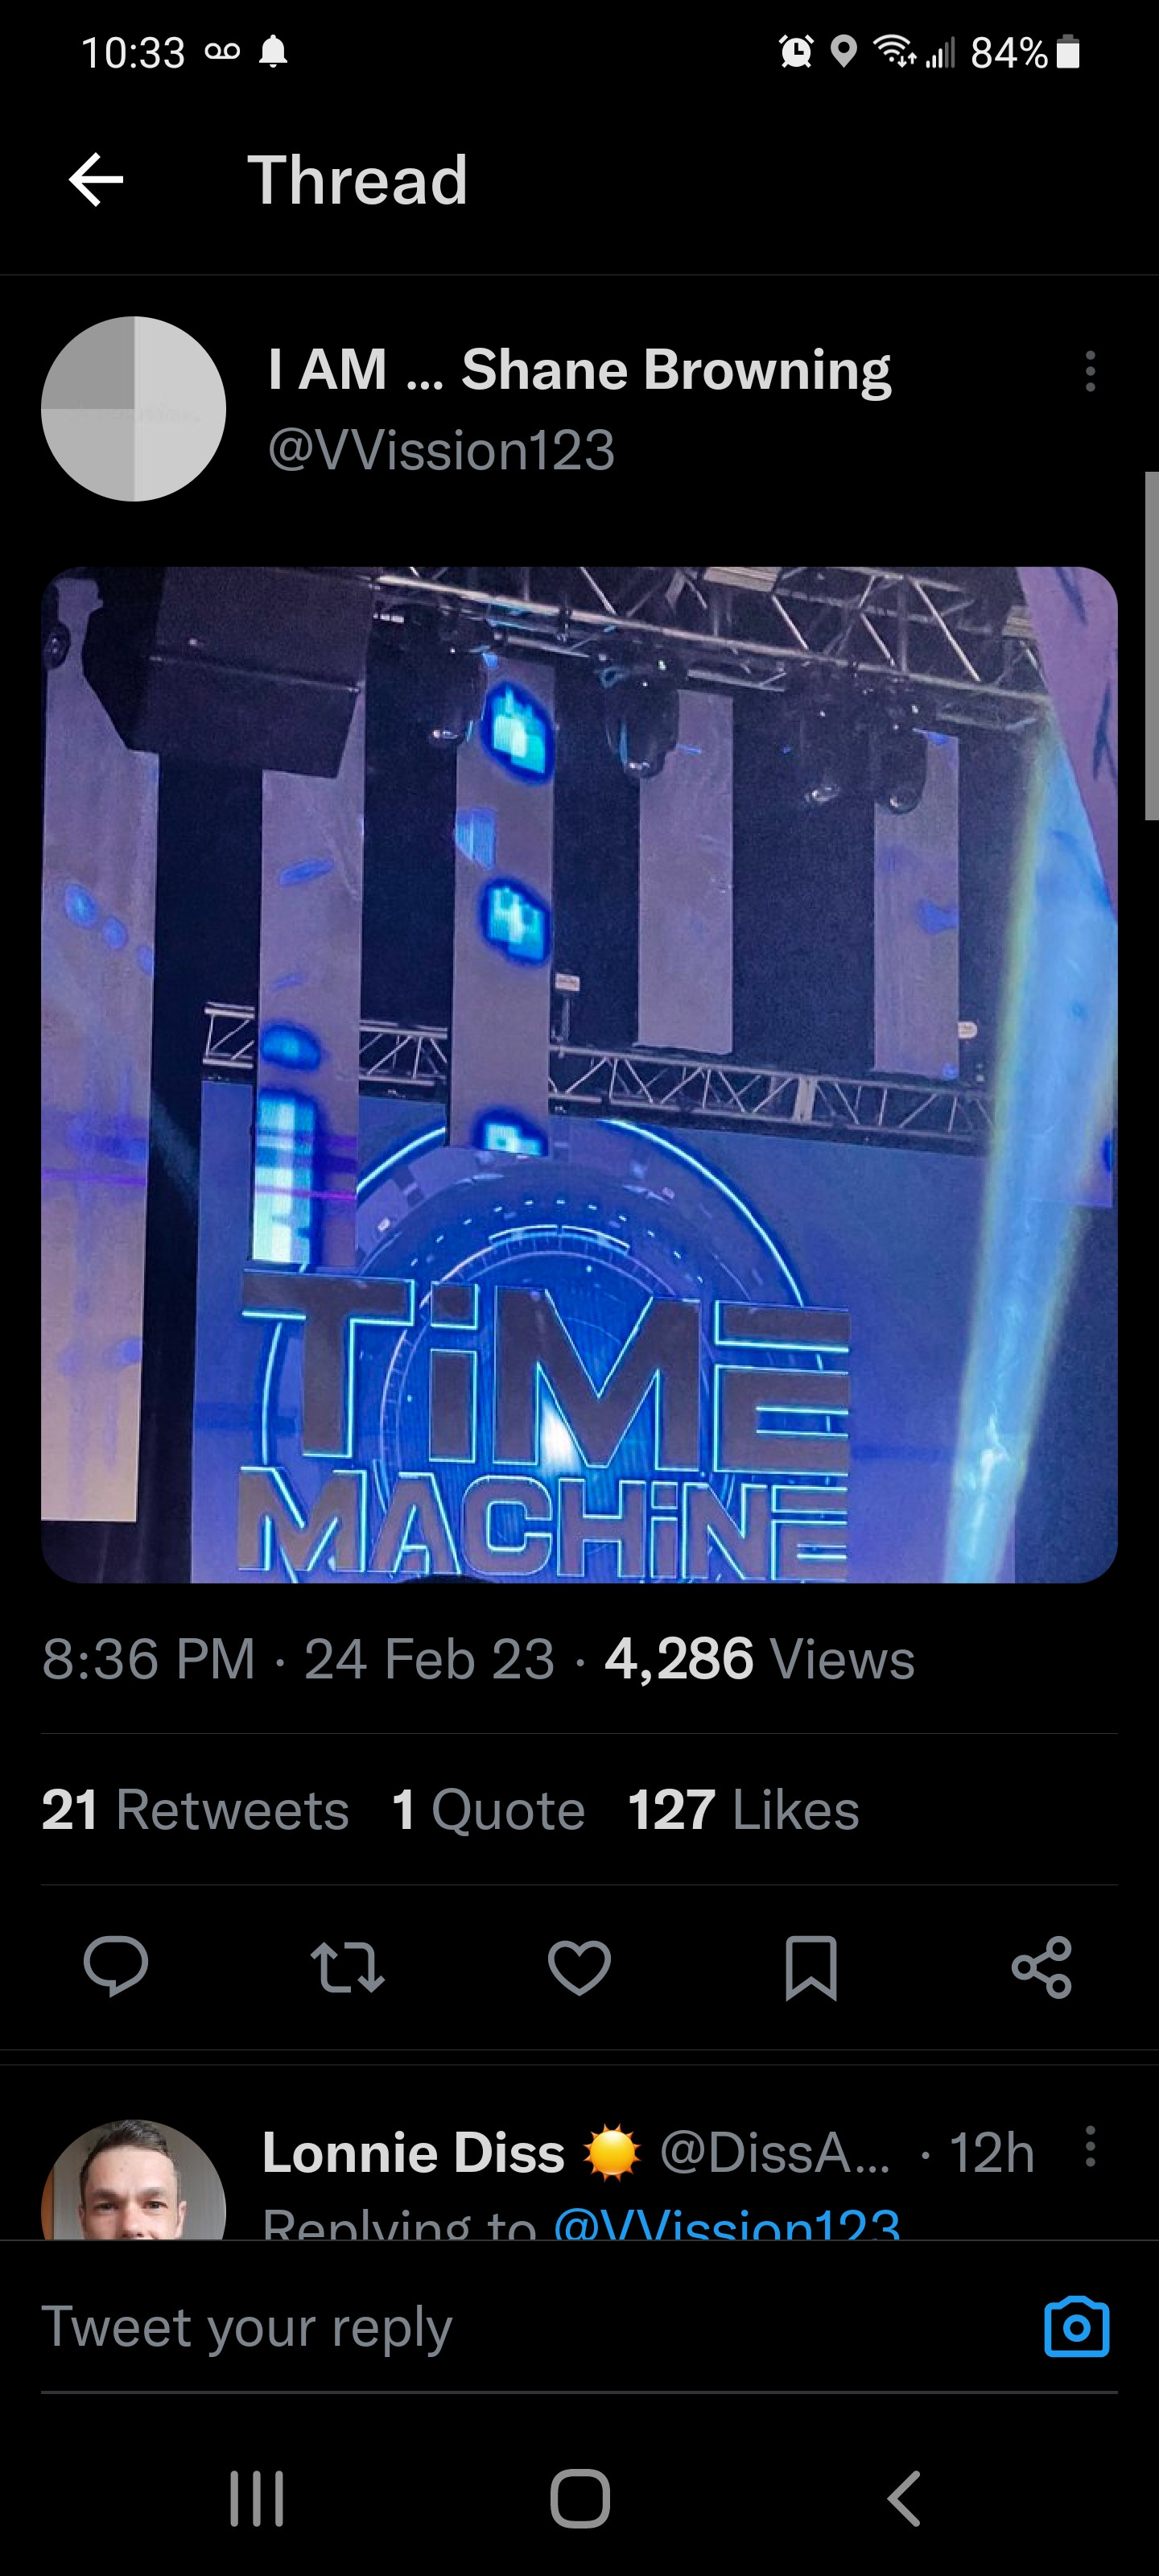Image resolution: width=1159 pixels, height=2576 pixels.
Task: Tap the back arrow in Thread header
Action: (96, 180)
